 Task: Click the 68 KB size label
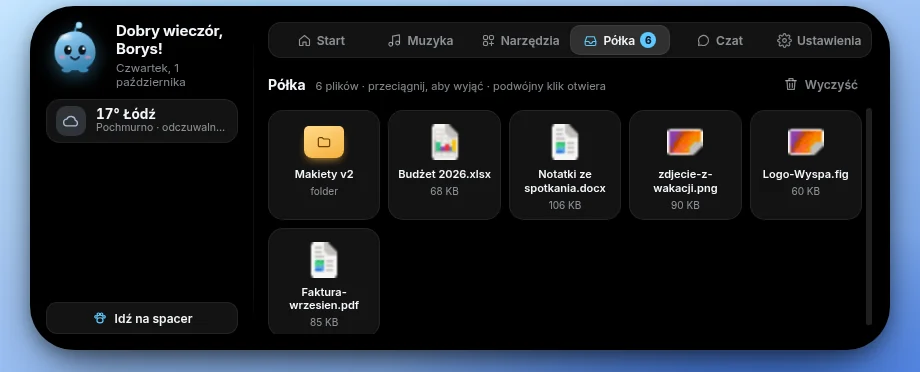tap(445, 191)
